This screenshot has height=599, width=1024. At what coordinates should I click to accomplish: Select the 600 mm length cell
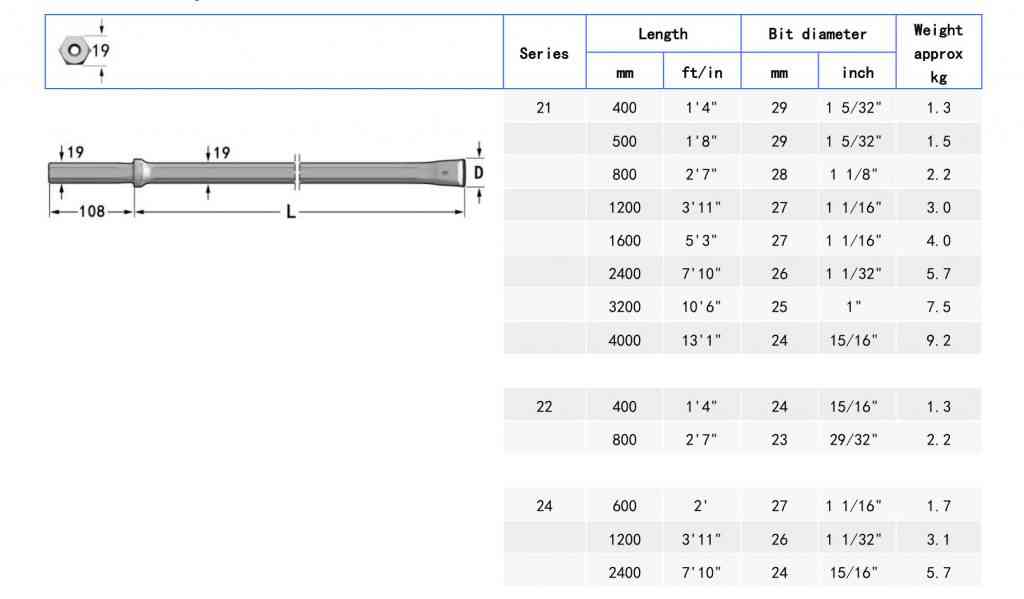coord(624,506)
